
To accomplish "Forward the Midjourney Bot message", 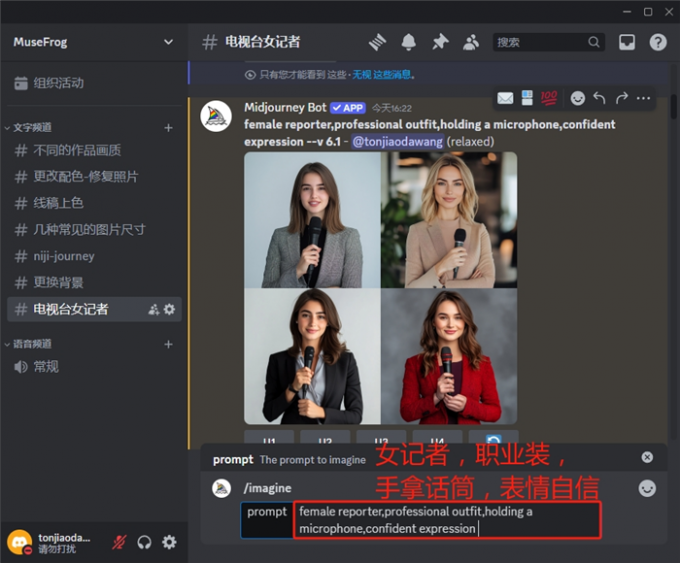I will coord(621,98).
